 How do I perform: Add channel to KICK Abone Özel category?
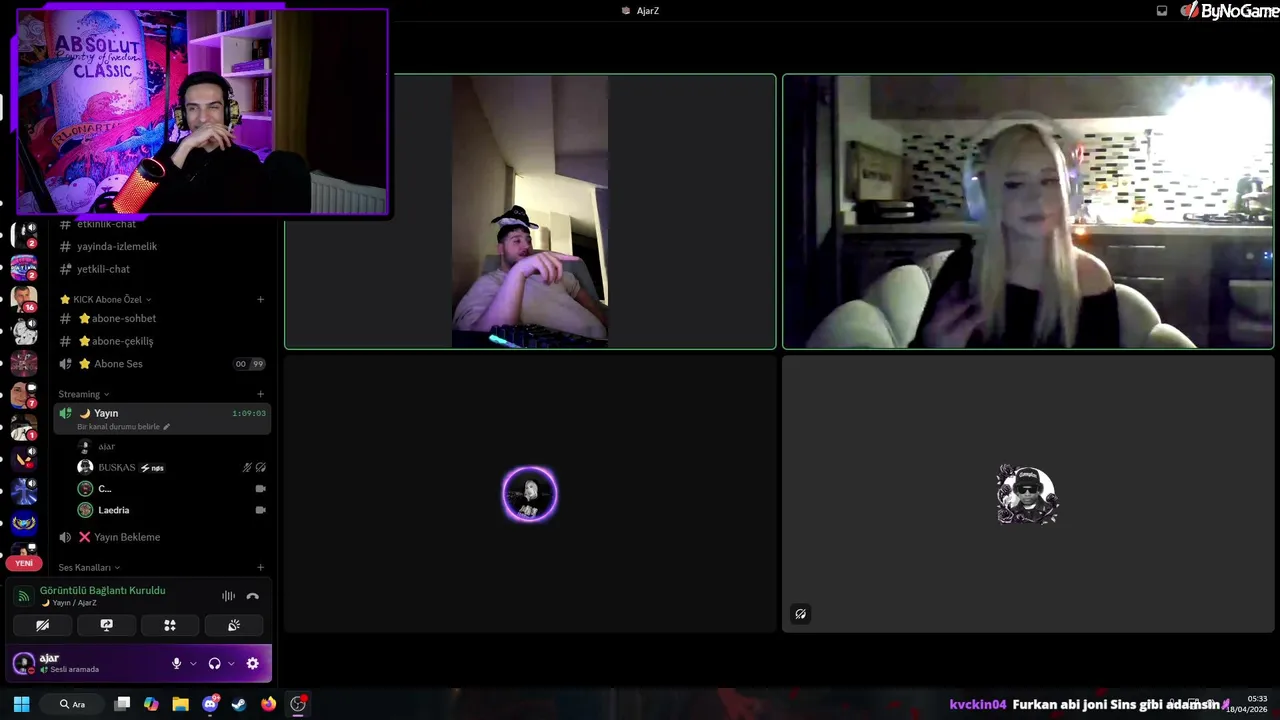pos(260,299)
